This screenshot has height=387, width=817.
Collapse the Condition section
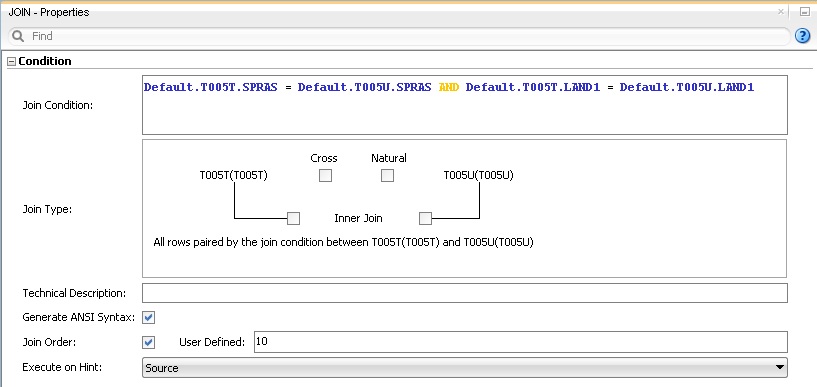point(11,61)
